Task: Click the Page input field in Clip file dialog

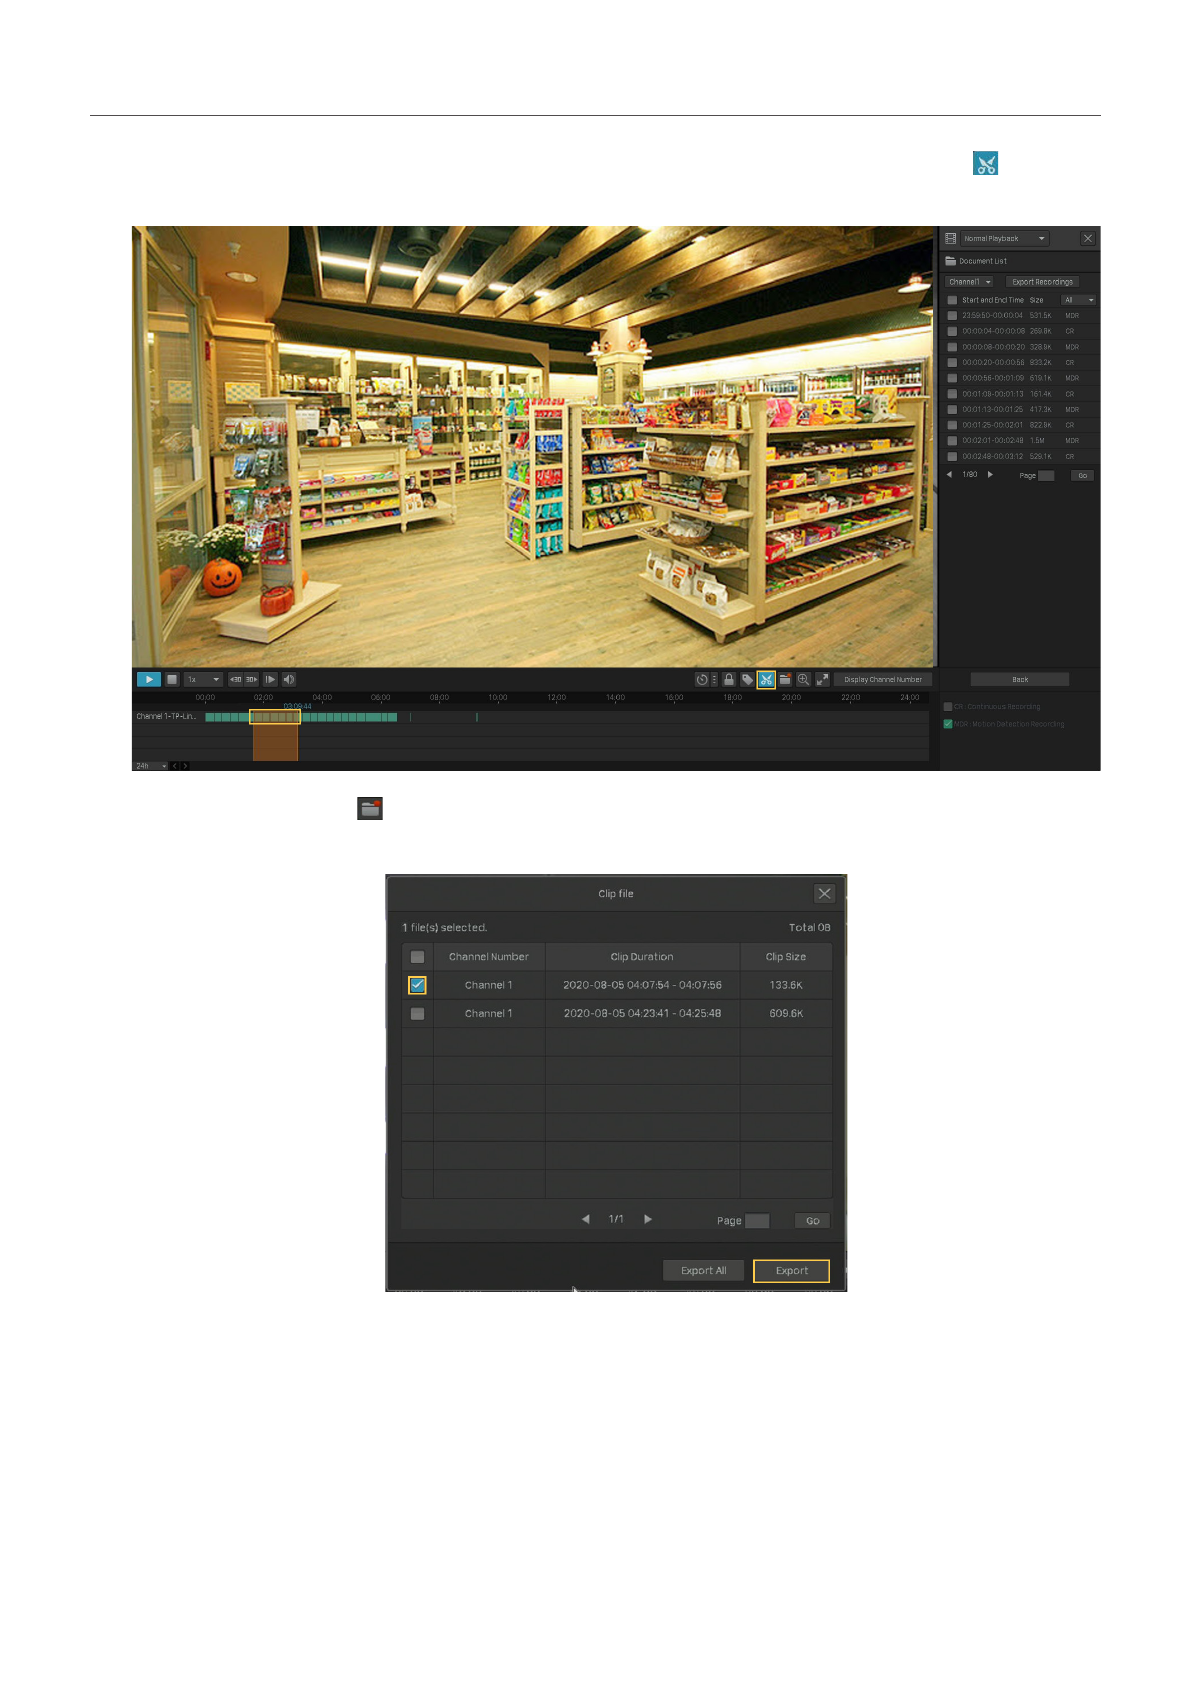Action: click(x=757, y=1221)
